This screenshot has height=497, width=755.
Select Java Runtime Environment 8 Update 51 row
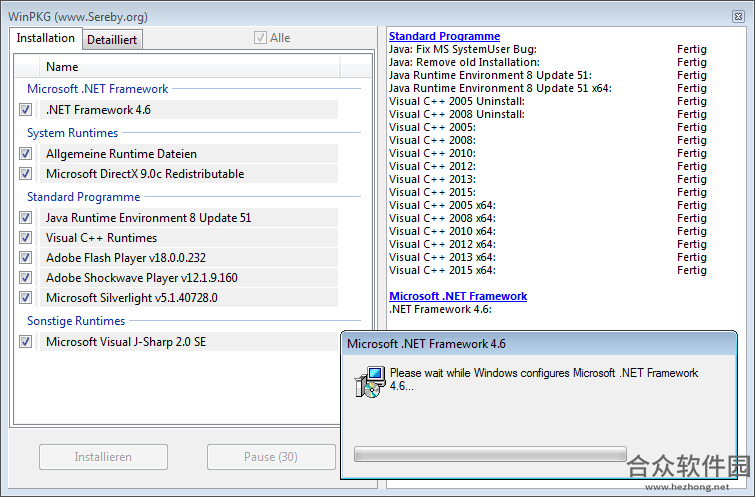[x=189, y=218]
